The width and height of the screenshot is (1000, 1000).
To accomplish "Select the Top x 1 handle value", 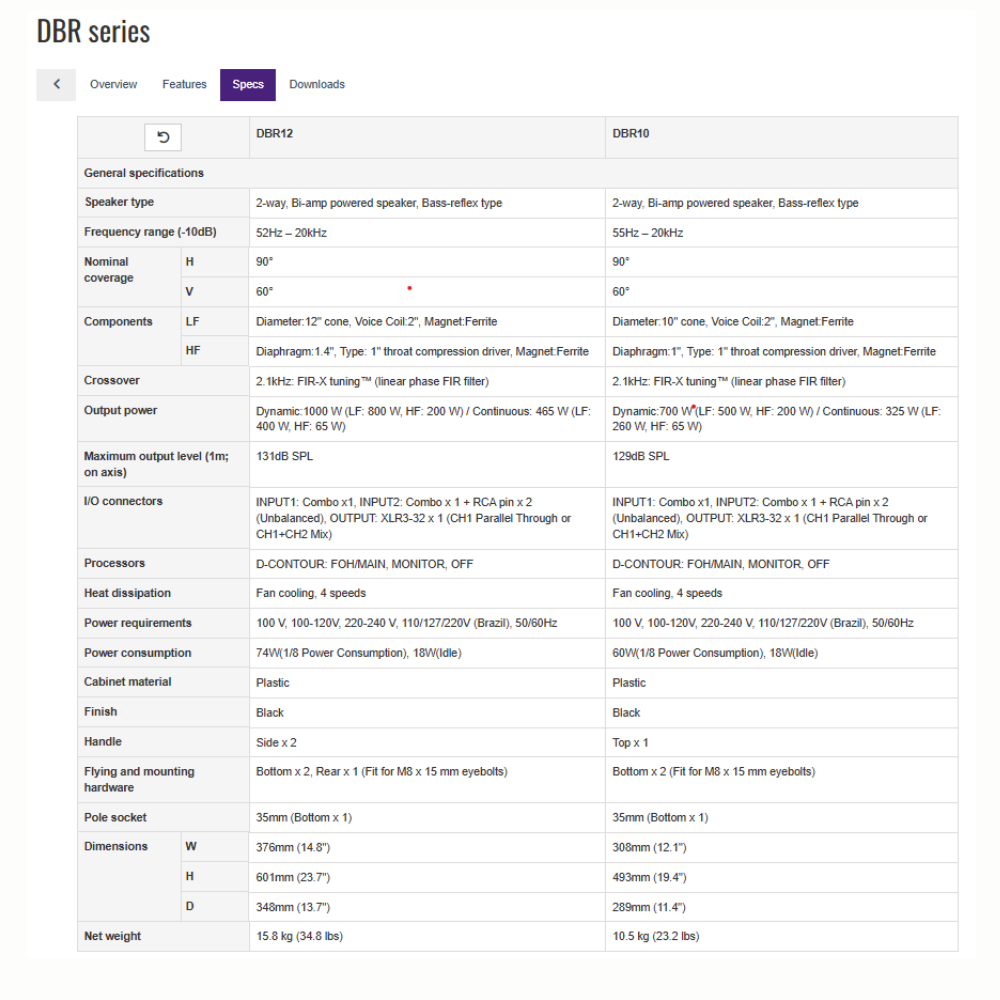I will coord(630,743).
